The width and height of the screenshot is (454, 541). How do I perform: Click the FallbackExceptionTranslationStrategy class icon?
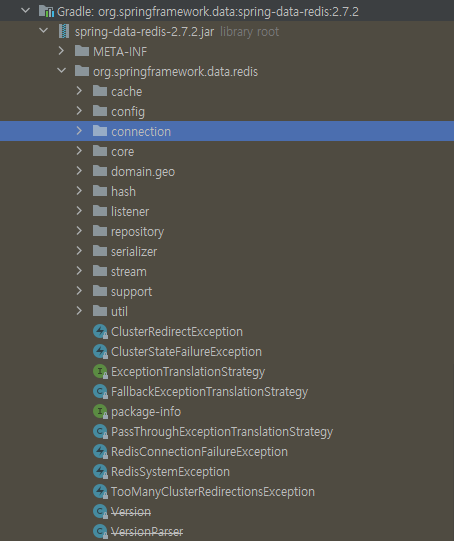(100, 392)
